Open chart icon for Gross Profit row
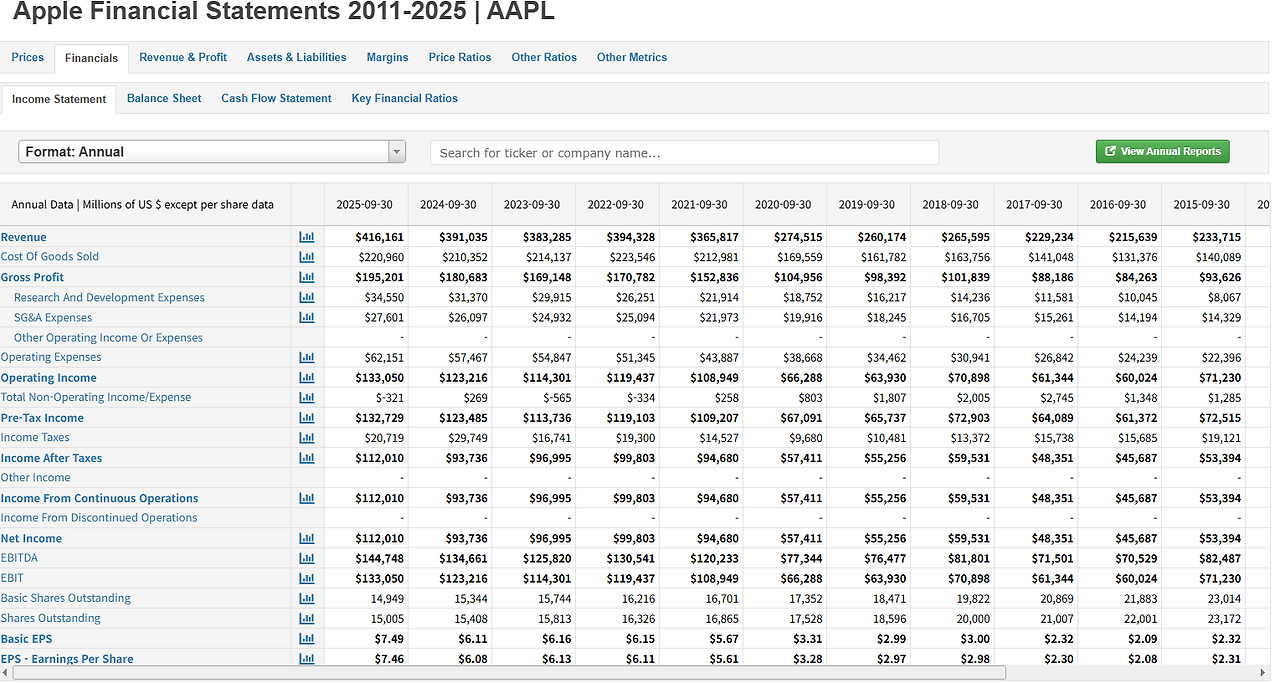This screenshot has height=683, width=1280. (x=307, y=277)
